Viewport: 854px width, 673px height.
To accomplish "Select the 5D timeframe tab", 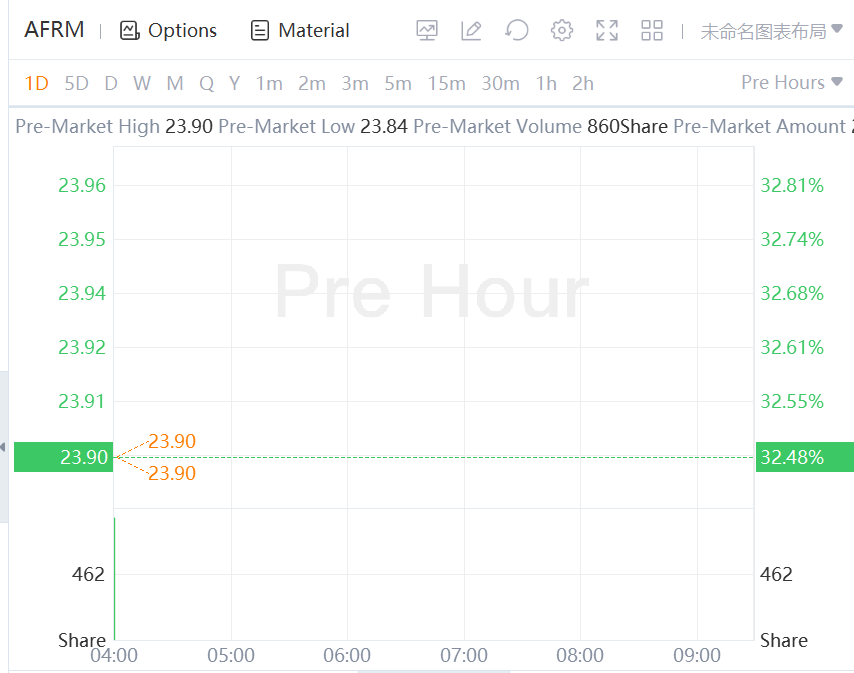I will pos(76,83).
